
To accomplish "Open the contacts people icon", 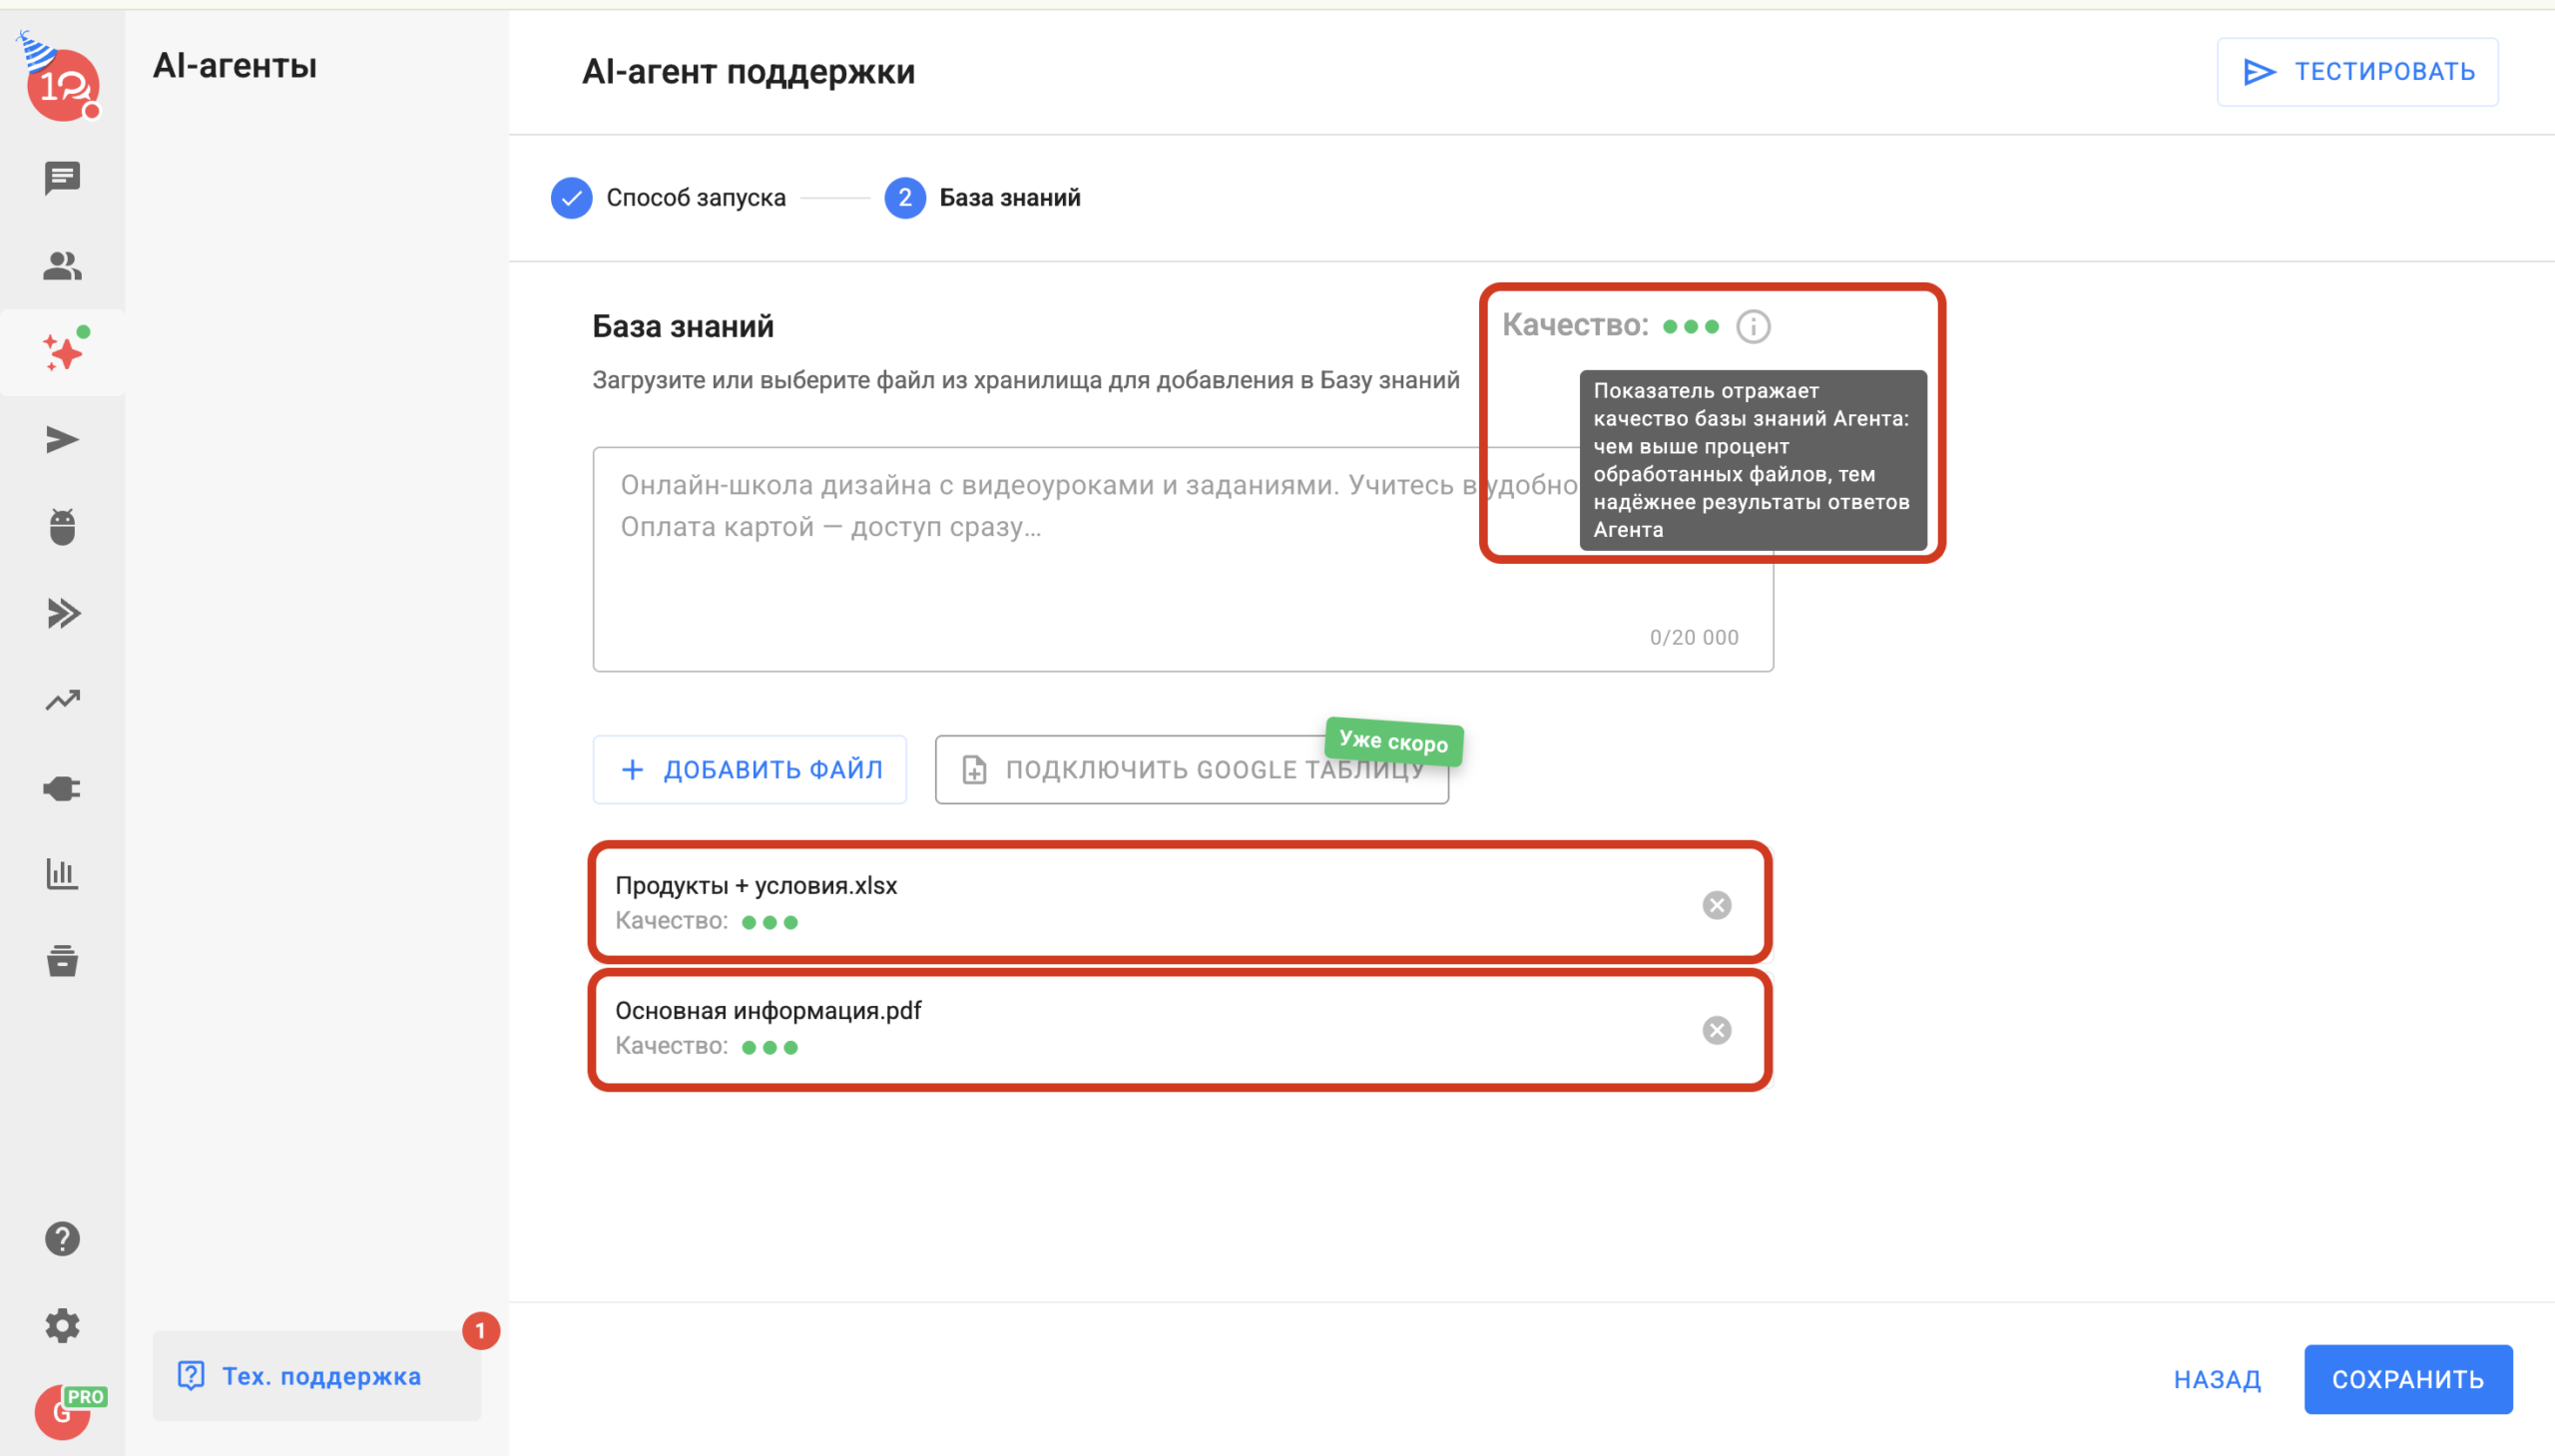I will click(62, 266).
